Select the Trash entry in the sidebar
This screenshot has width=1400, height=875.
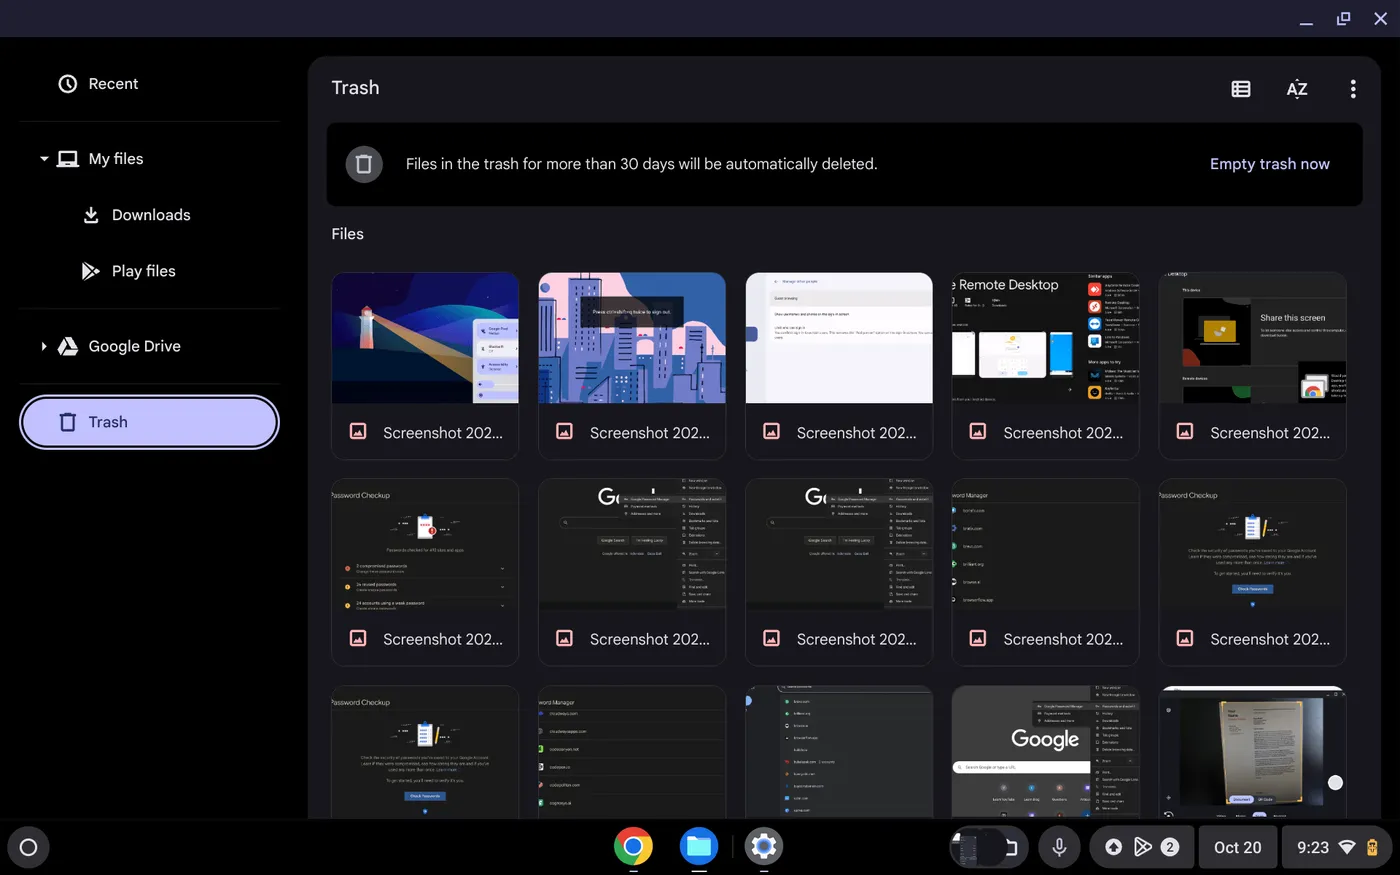pos(149,422)
